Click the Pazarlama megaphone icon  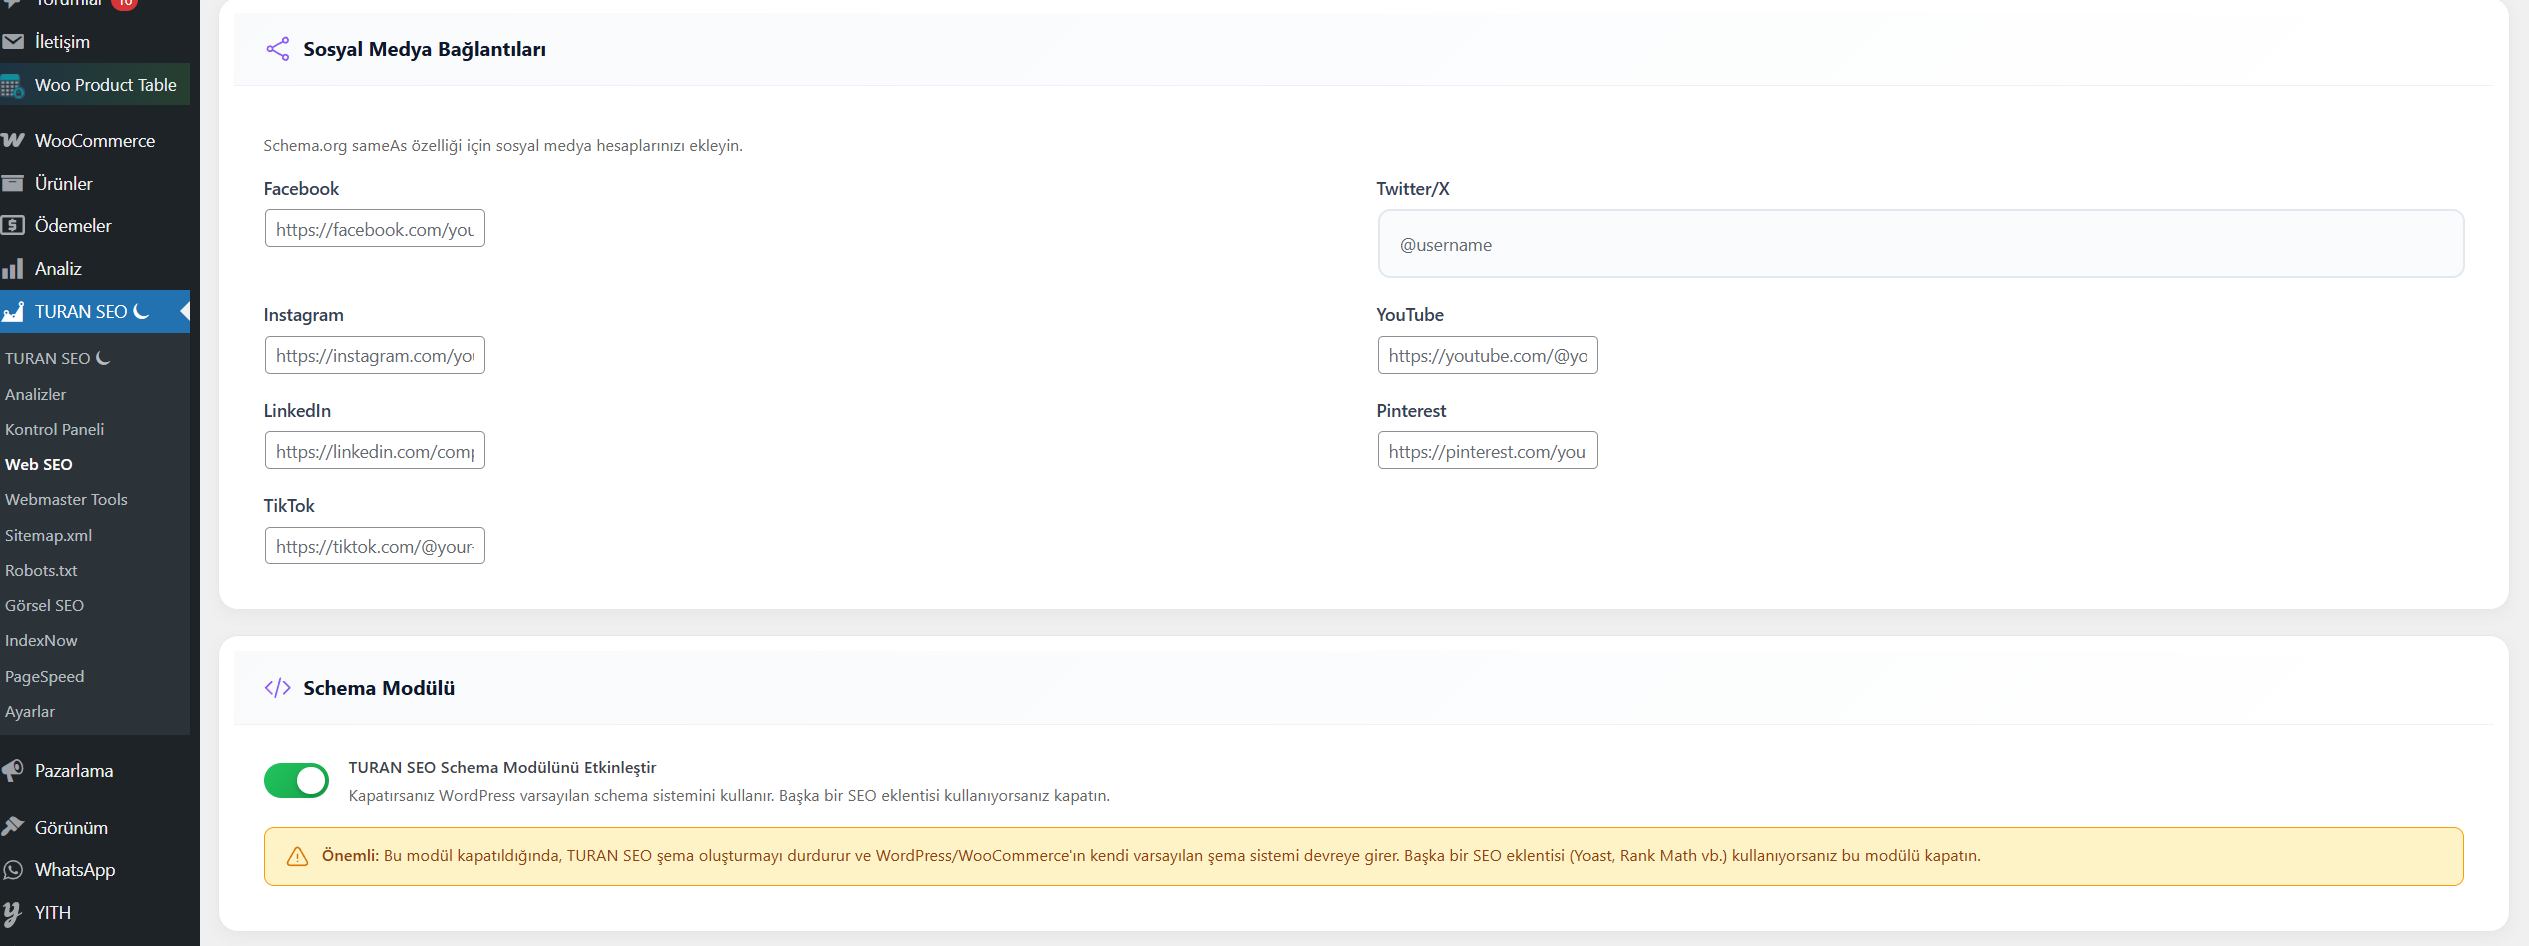pyautogui.click(x=13, y=771)
